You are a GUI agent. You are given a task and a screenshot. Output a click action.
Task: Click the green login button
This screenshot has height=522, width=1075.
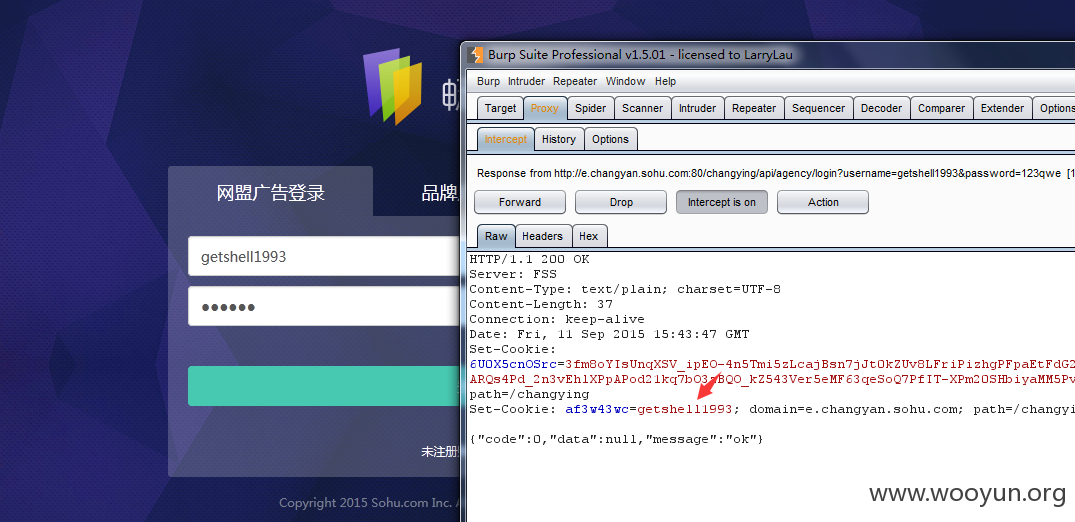tap(324, 385)
